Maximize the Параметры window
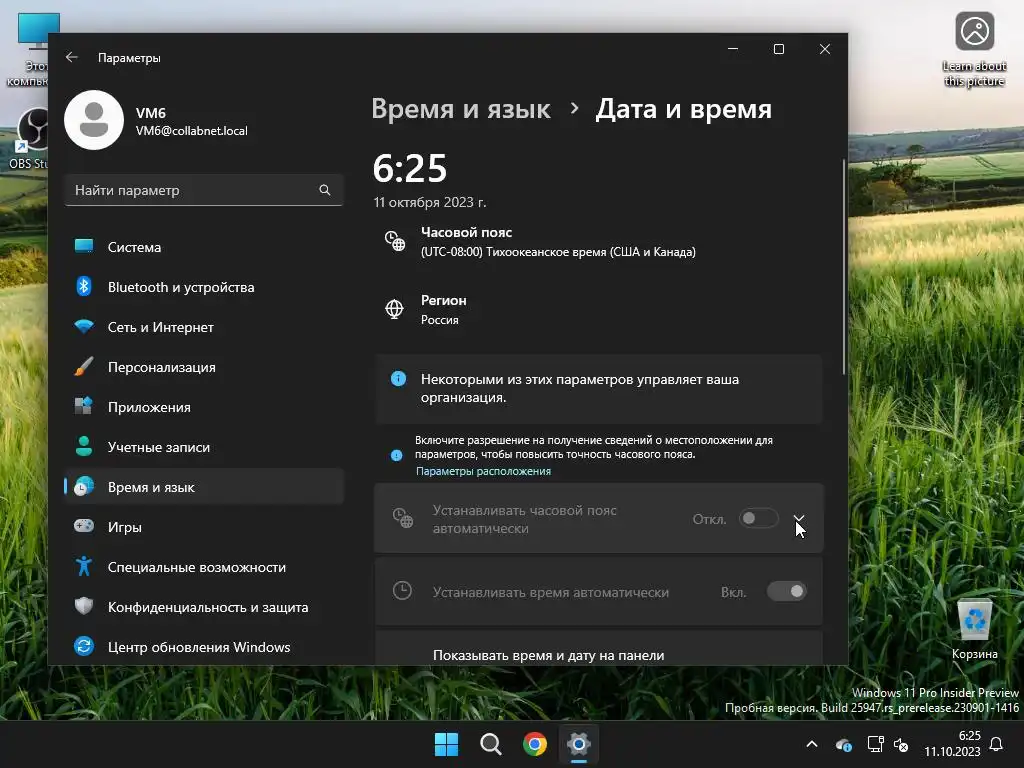This screenshot has width=1024, height=768. pos(778,49)
